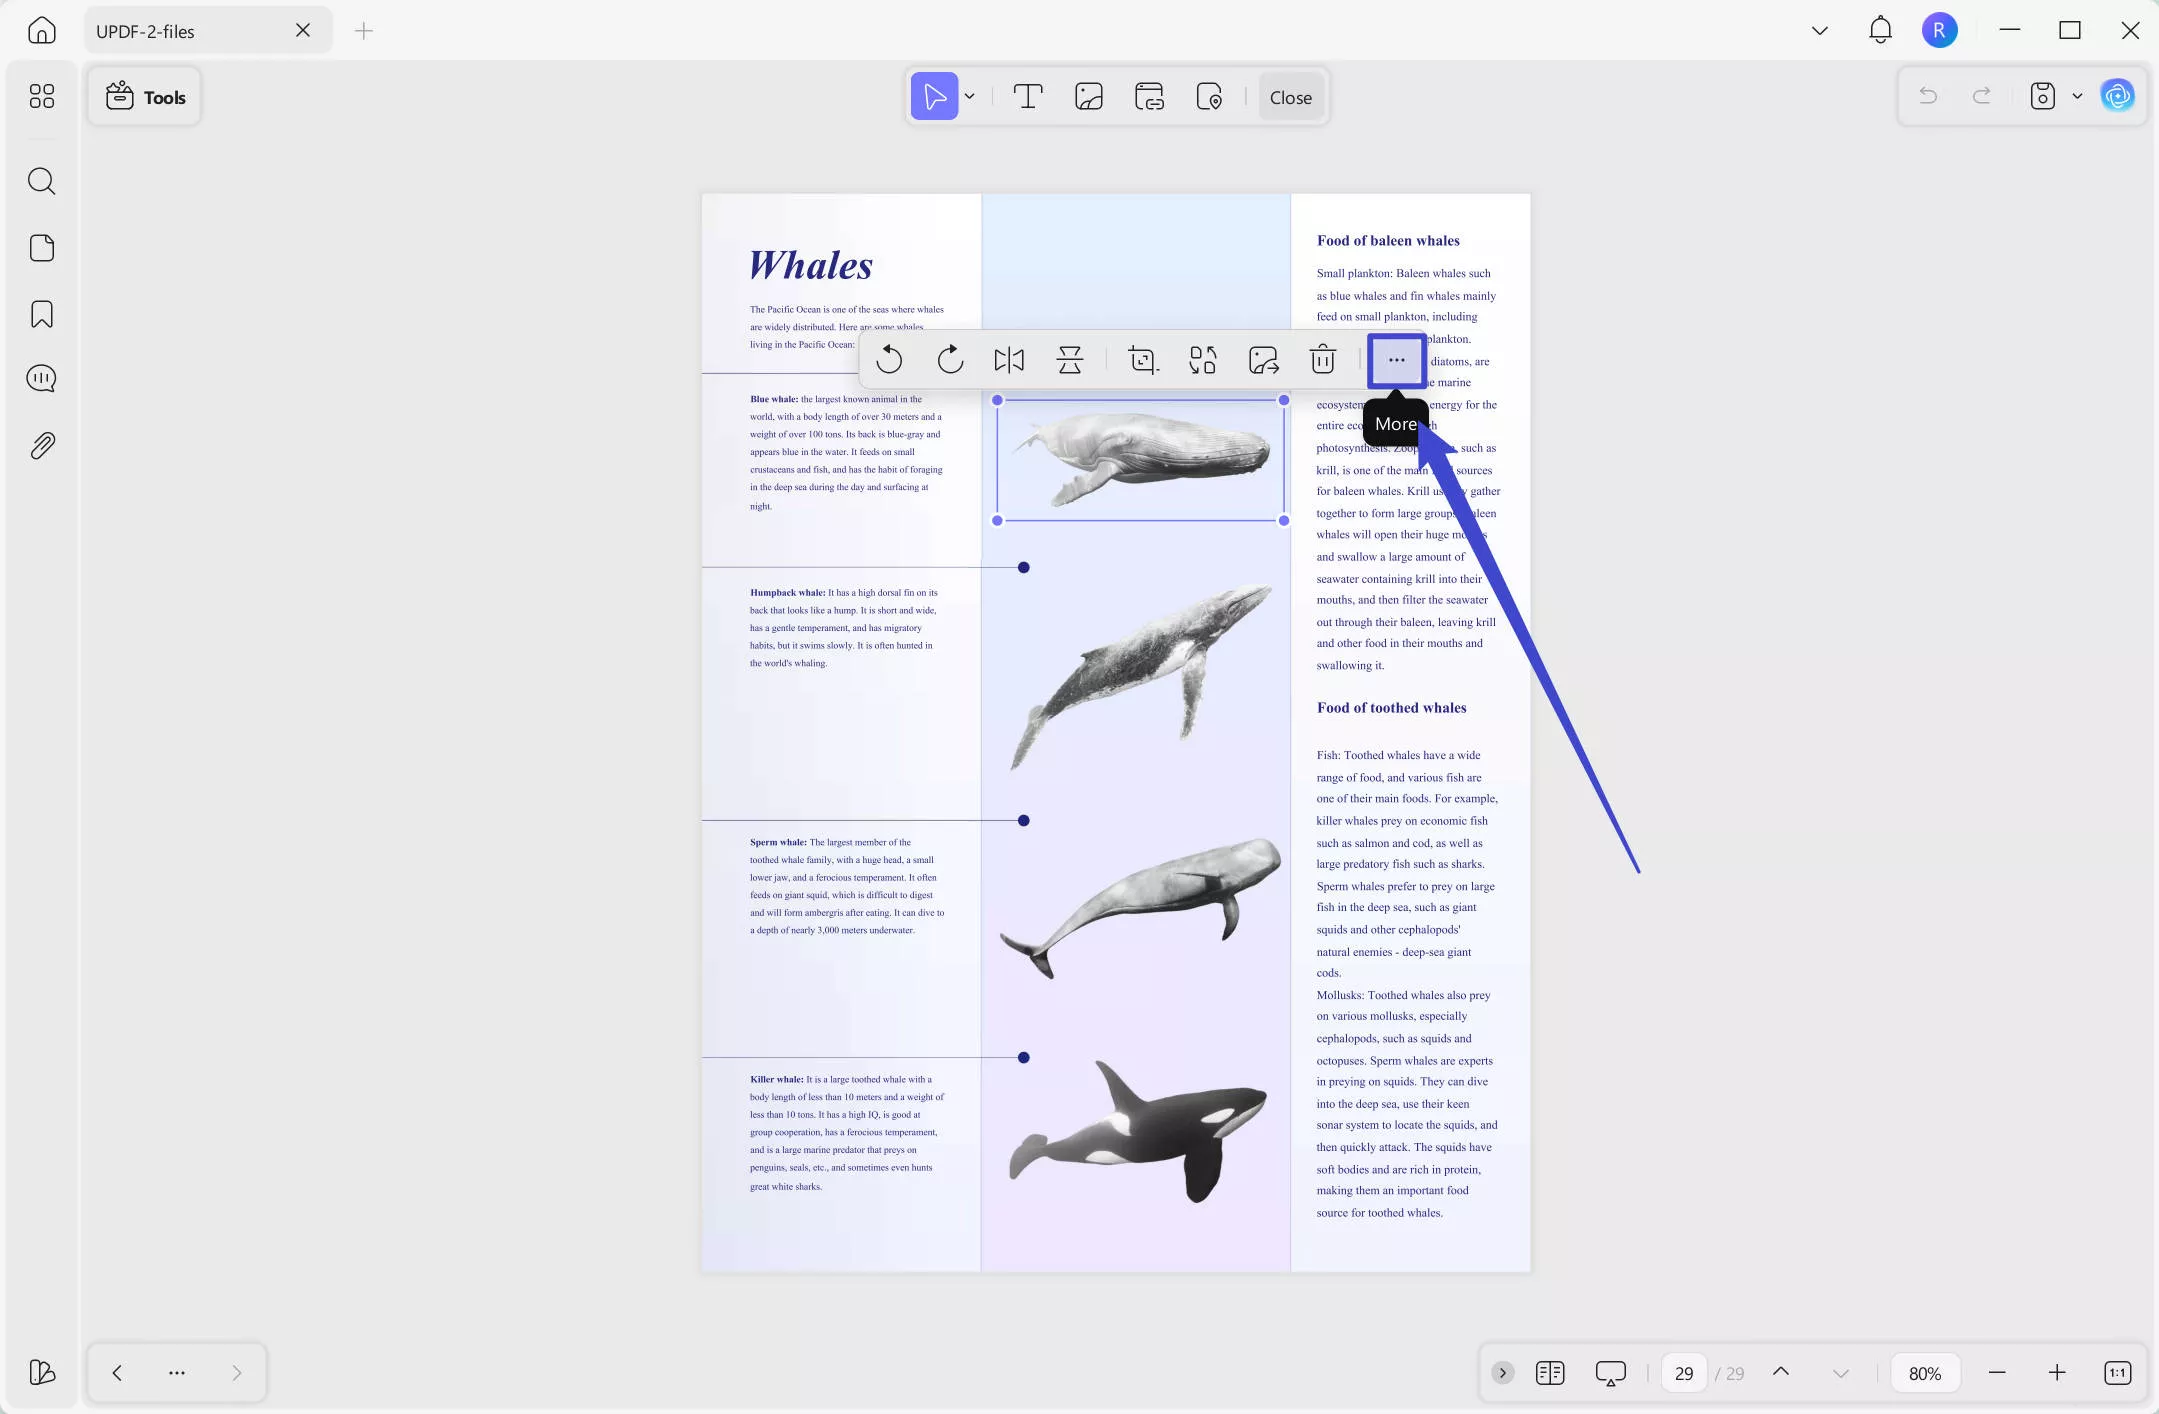
Task: Select the Text edit tool
Action: (x=1028, y=97)
